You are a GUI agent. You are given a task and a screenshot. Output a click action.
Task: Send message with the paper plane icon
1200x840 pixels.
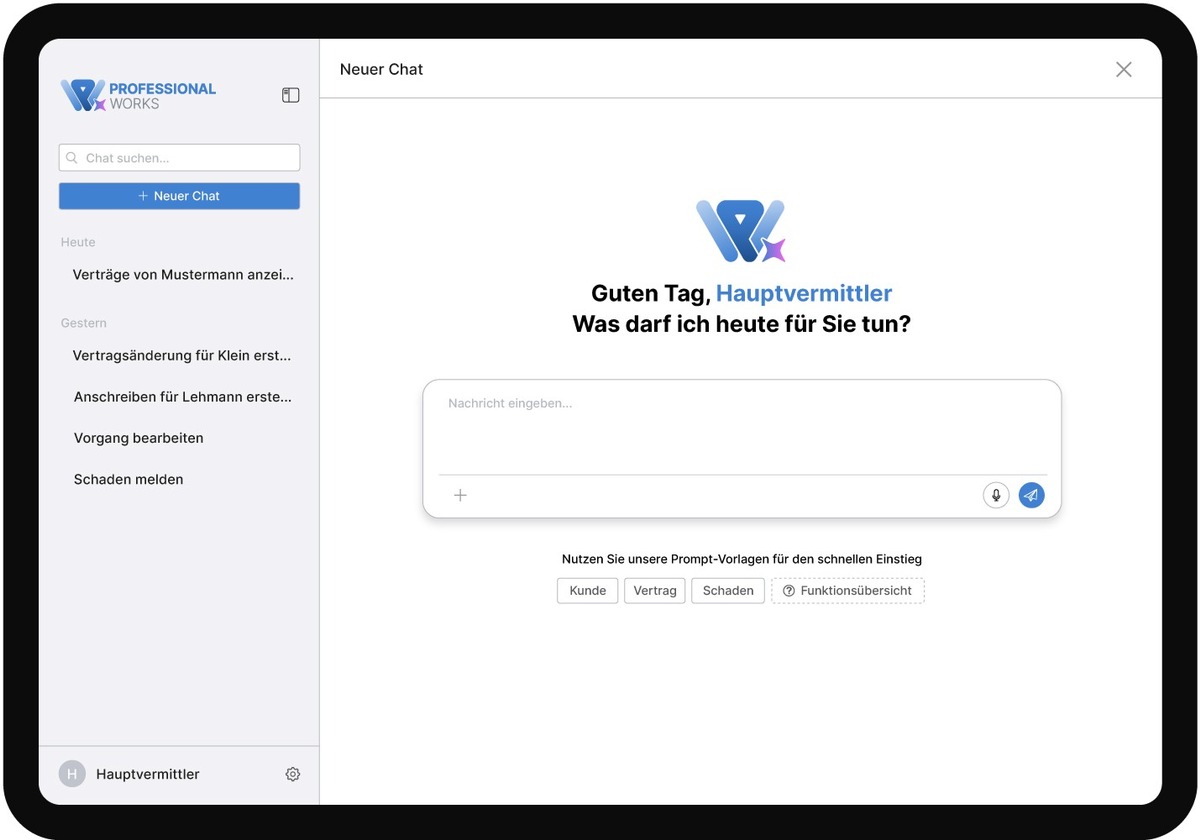tap(1031, 495)
